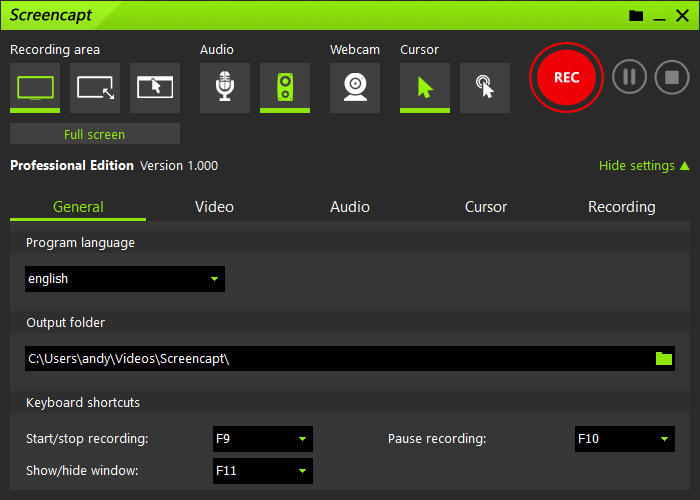Close the Screencapt window
This screenshot has width=700, height=500.
coord(682,16)
